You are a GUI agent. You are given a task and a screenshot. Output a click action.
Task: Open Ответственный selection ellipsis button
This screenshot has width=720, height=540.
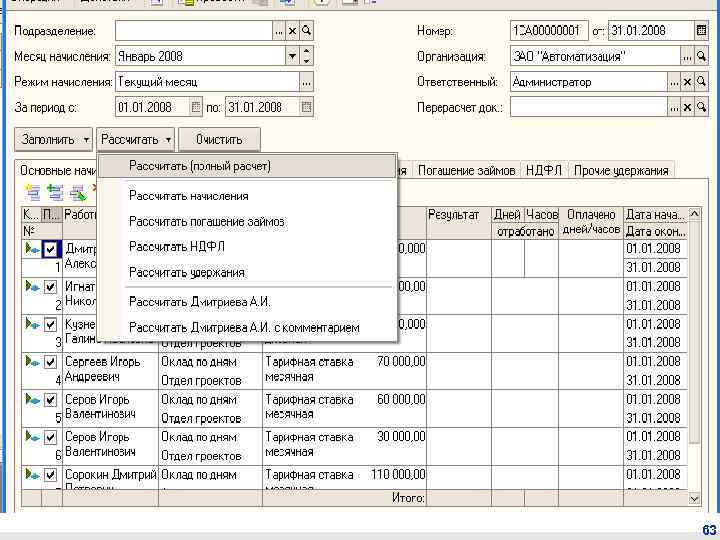(x=674, y=82)
